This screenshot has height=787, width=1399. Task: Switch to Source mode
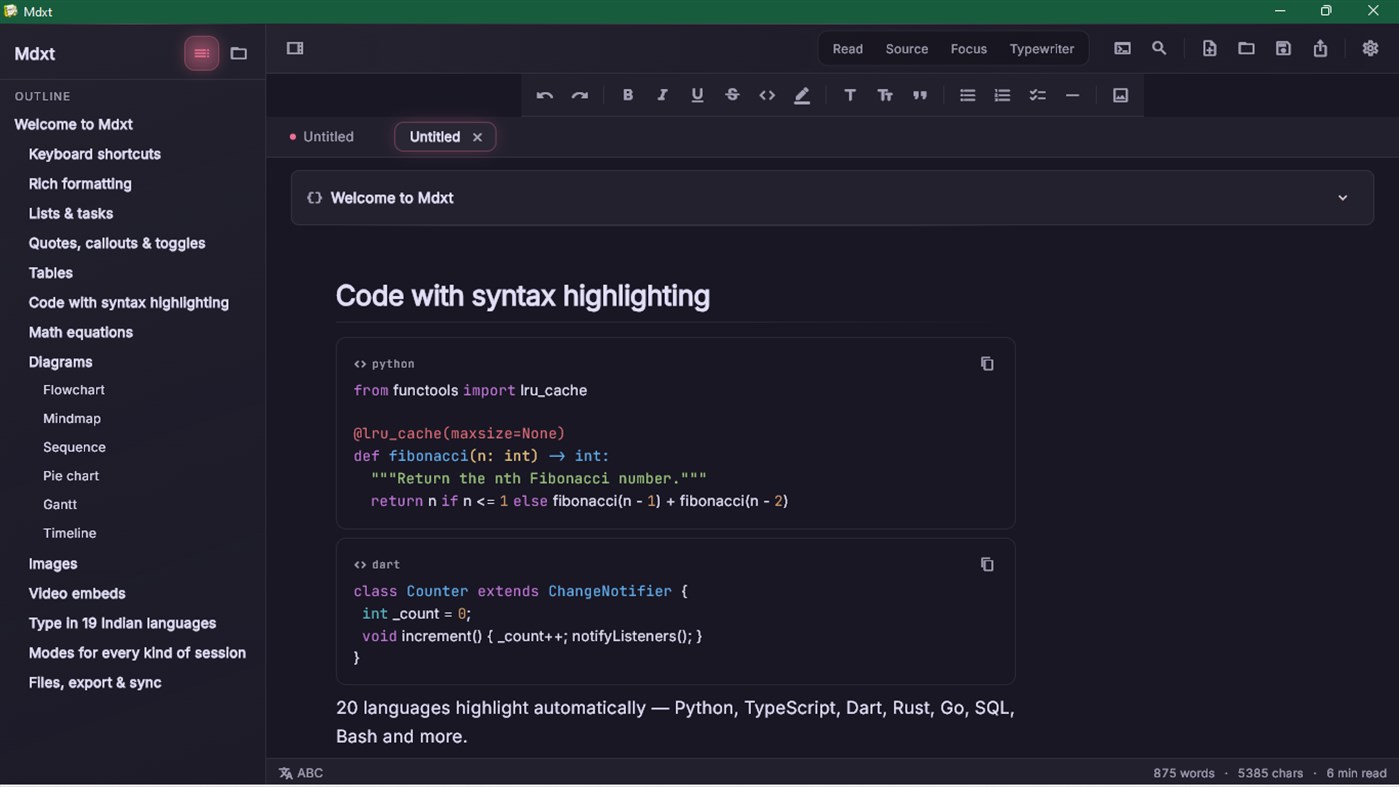click(907, 49)
